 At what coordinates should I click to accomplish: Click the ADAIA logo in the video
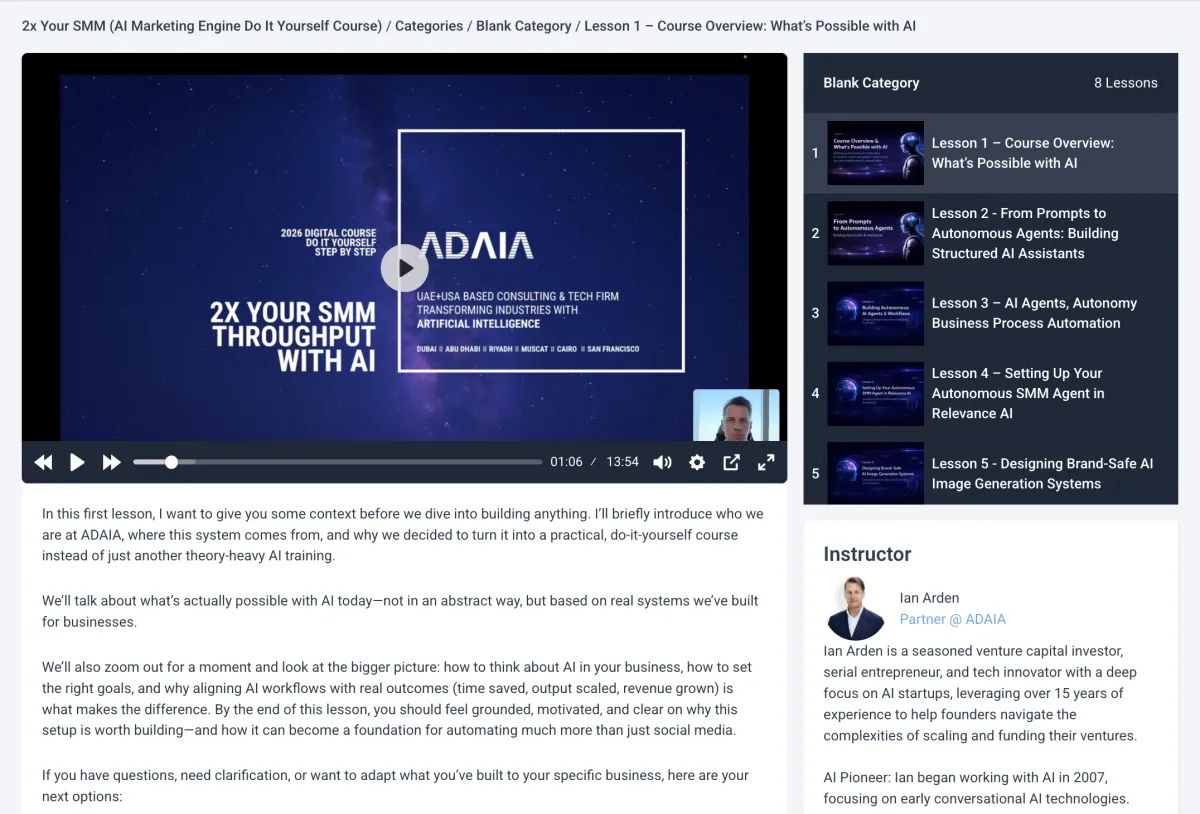[x=476, y=246]
